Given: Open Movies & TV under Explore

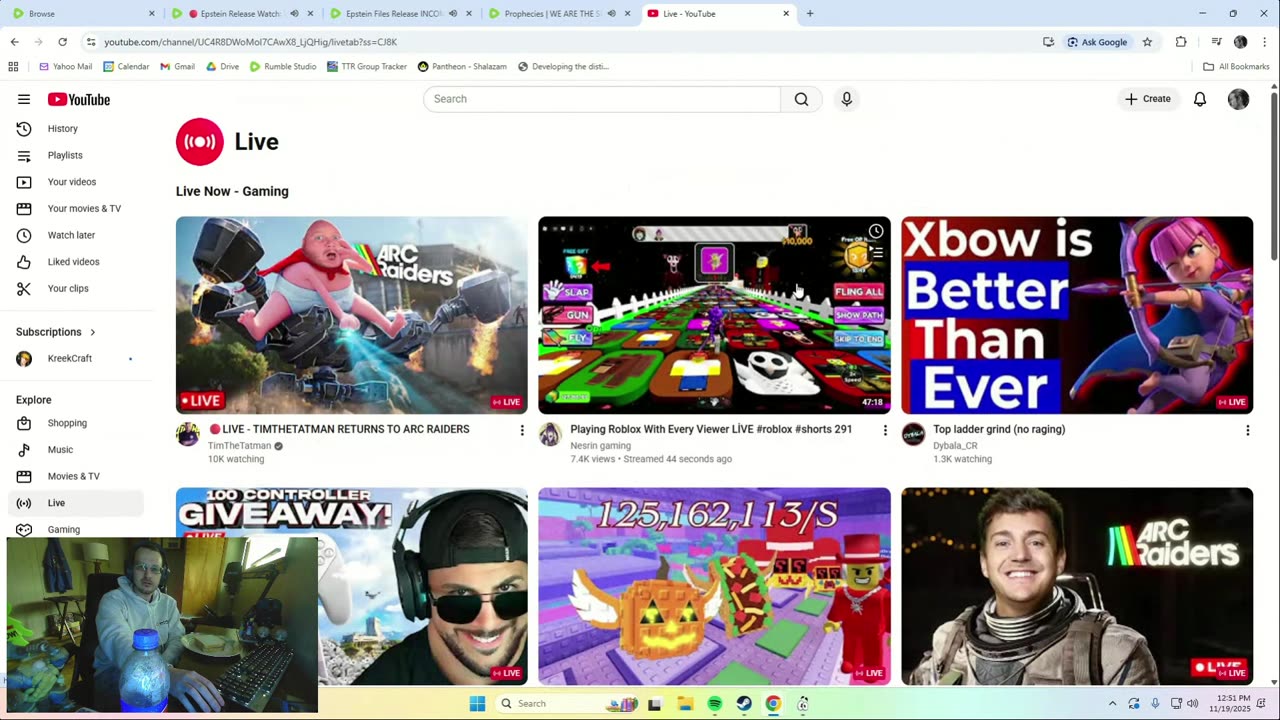Looking at the screenshot, I should tap(72, 476).
